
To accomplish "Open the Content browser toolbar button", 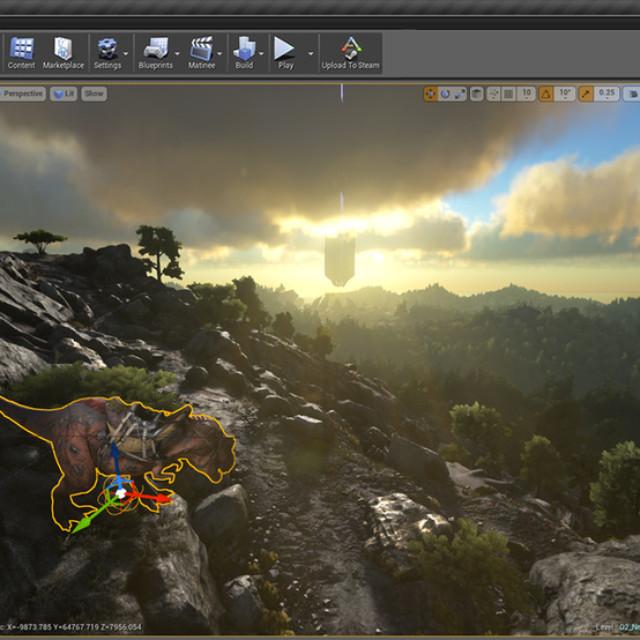I will (x=21, y=53).
